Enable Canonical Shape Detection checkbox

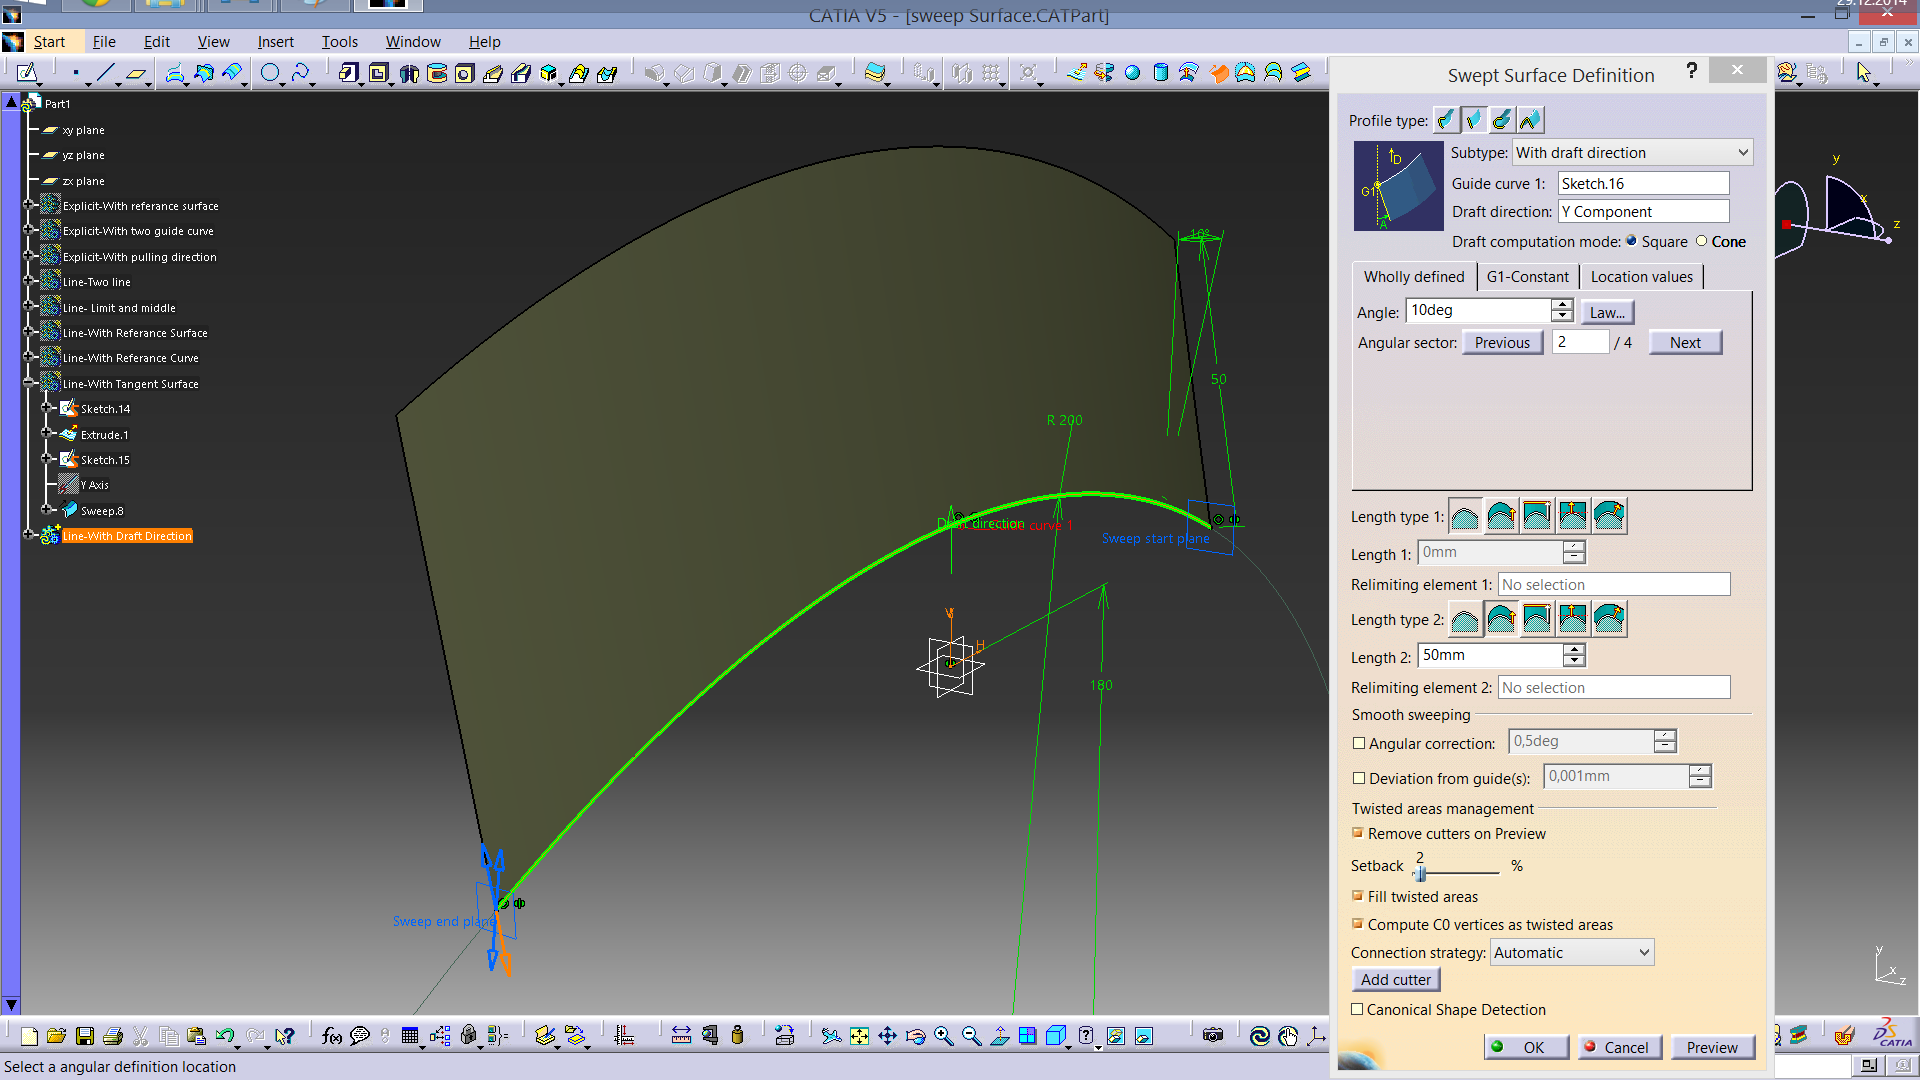tap(1357, 1009)
